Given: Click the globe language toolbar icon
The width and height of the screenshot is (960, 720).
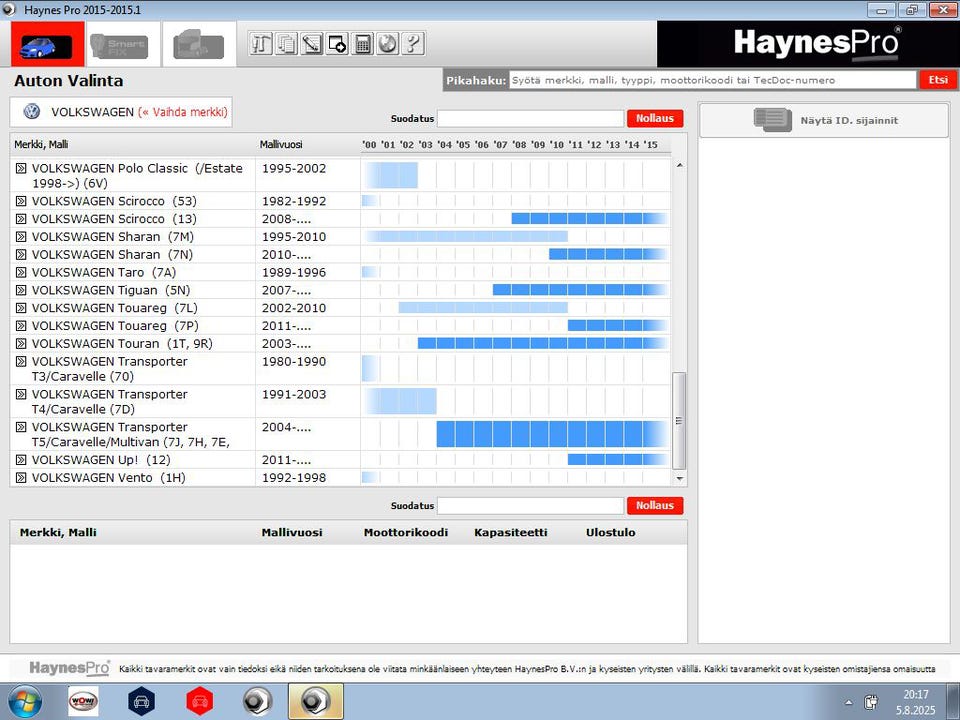Looking at the screenshot, I should click(388, 44).
